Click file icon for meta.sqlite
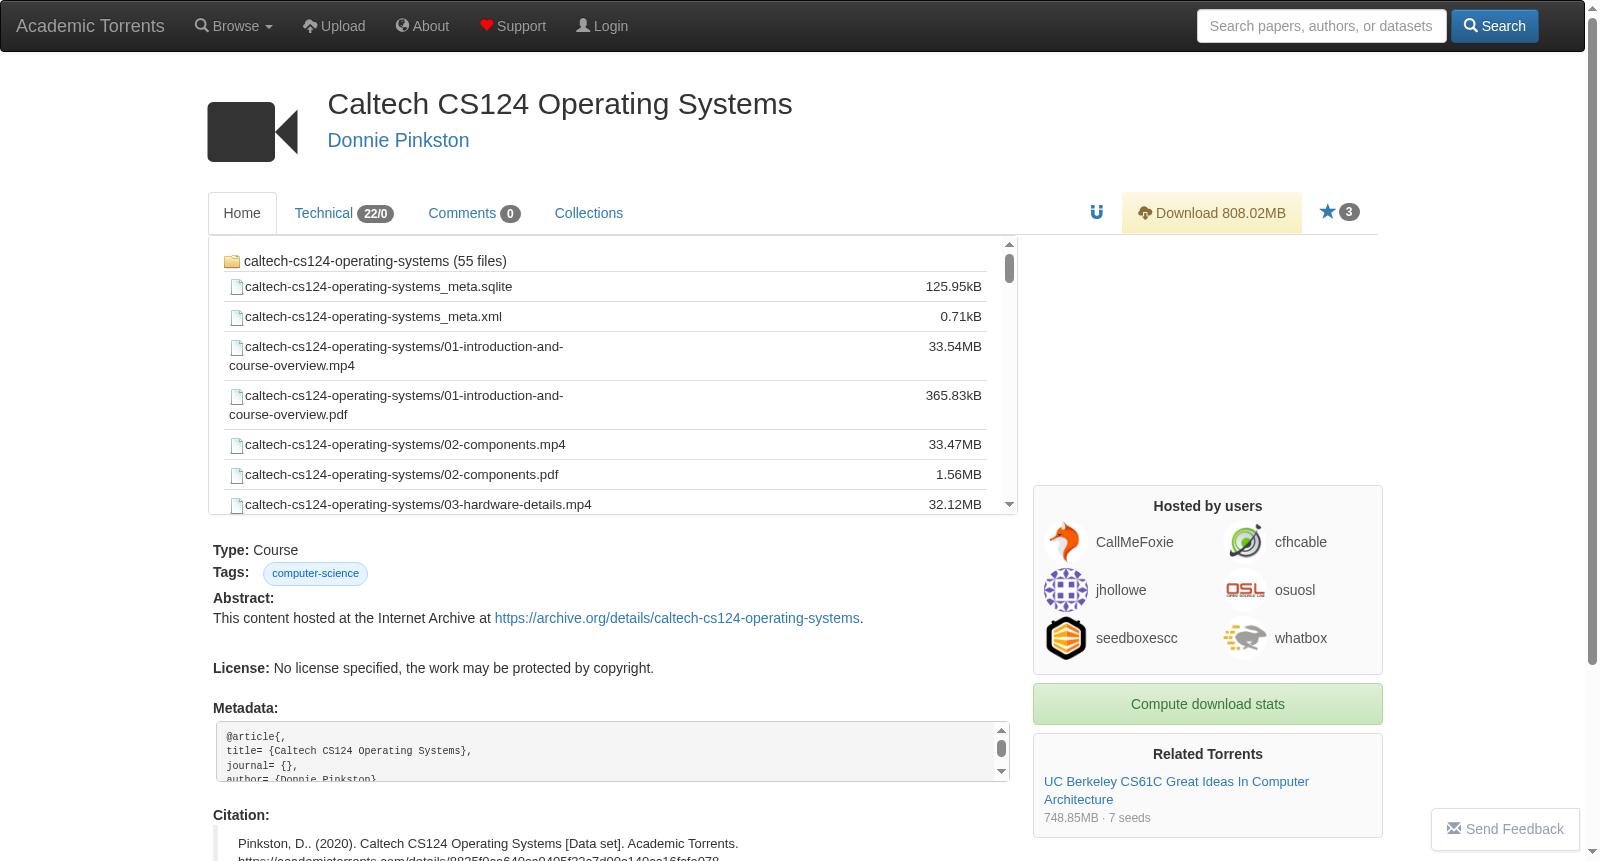The width and height of the screenshot is (1600, 861). (237, 287)
